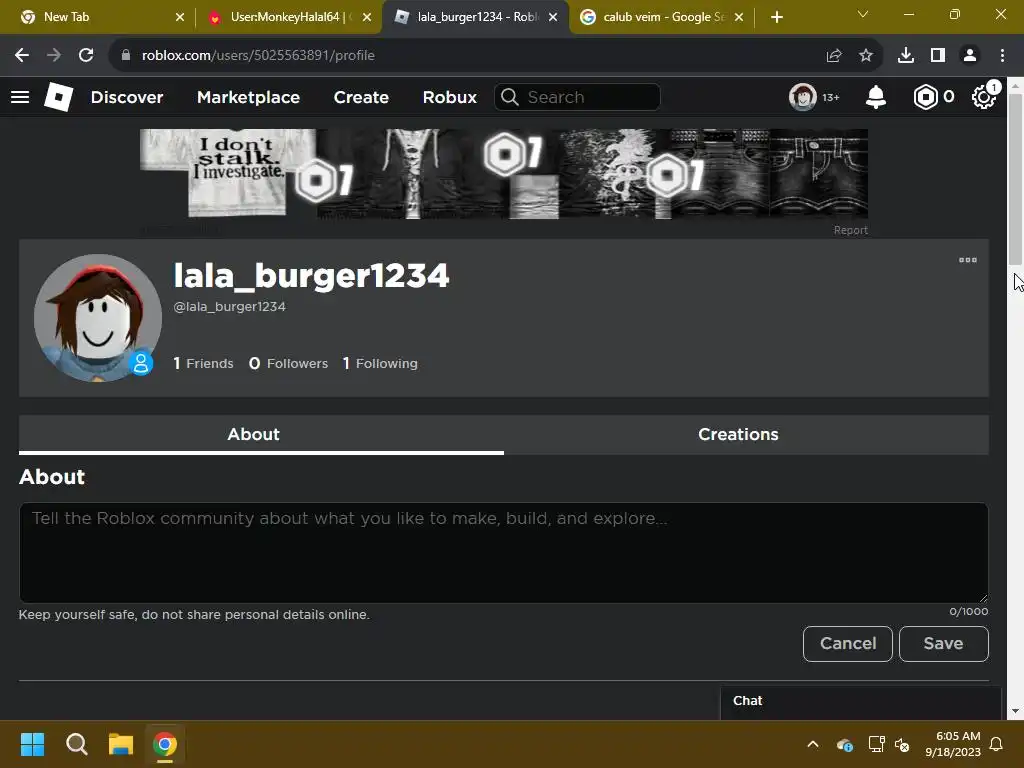
Task: Open the Robux balance icon
Action: click(x=925, y=97)
